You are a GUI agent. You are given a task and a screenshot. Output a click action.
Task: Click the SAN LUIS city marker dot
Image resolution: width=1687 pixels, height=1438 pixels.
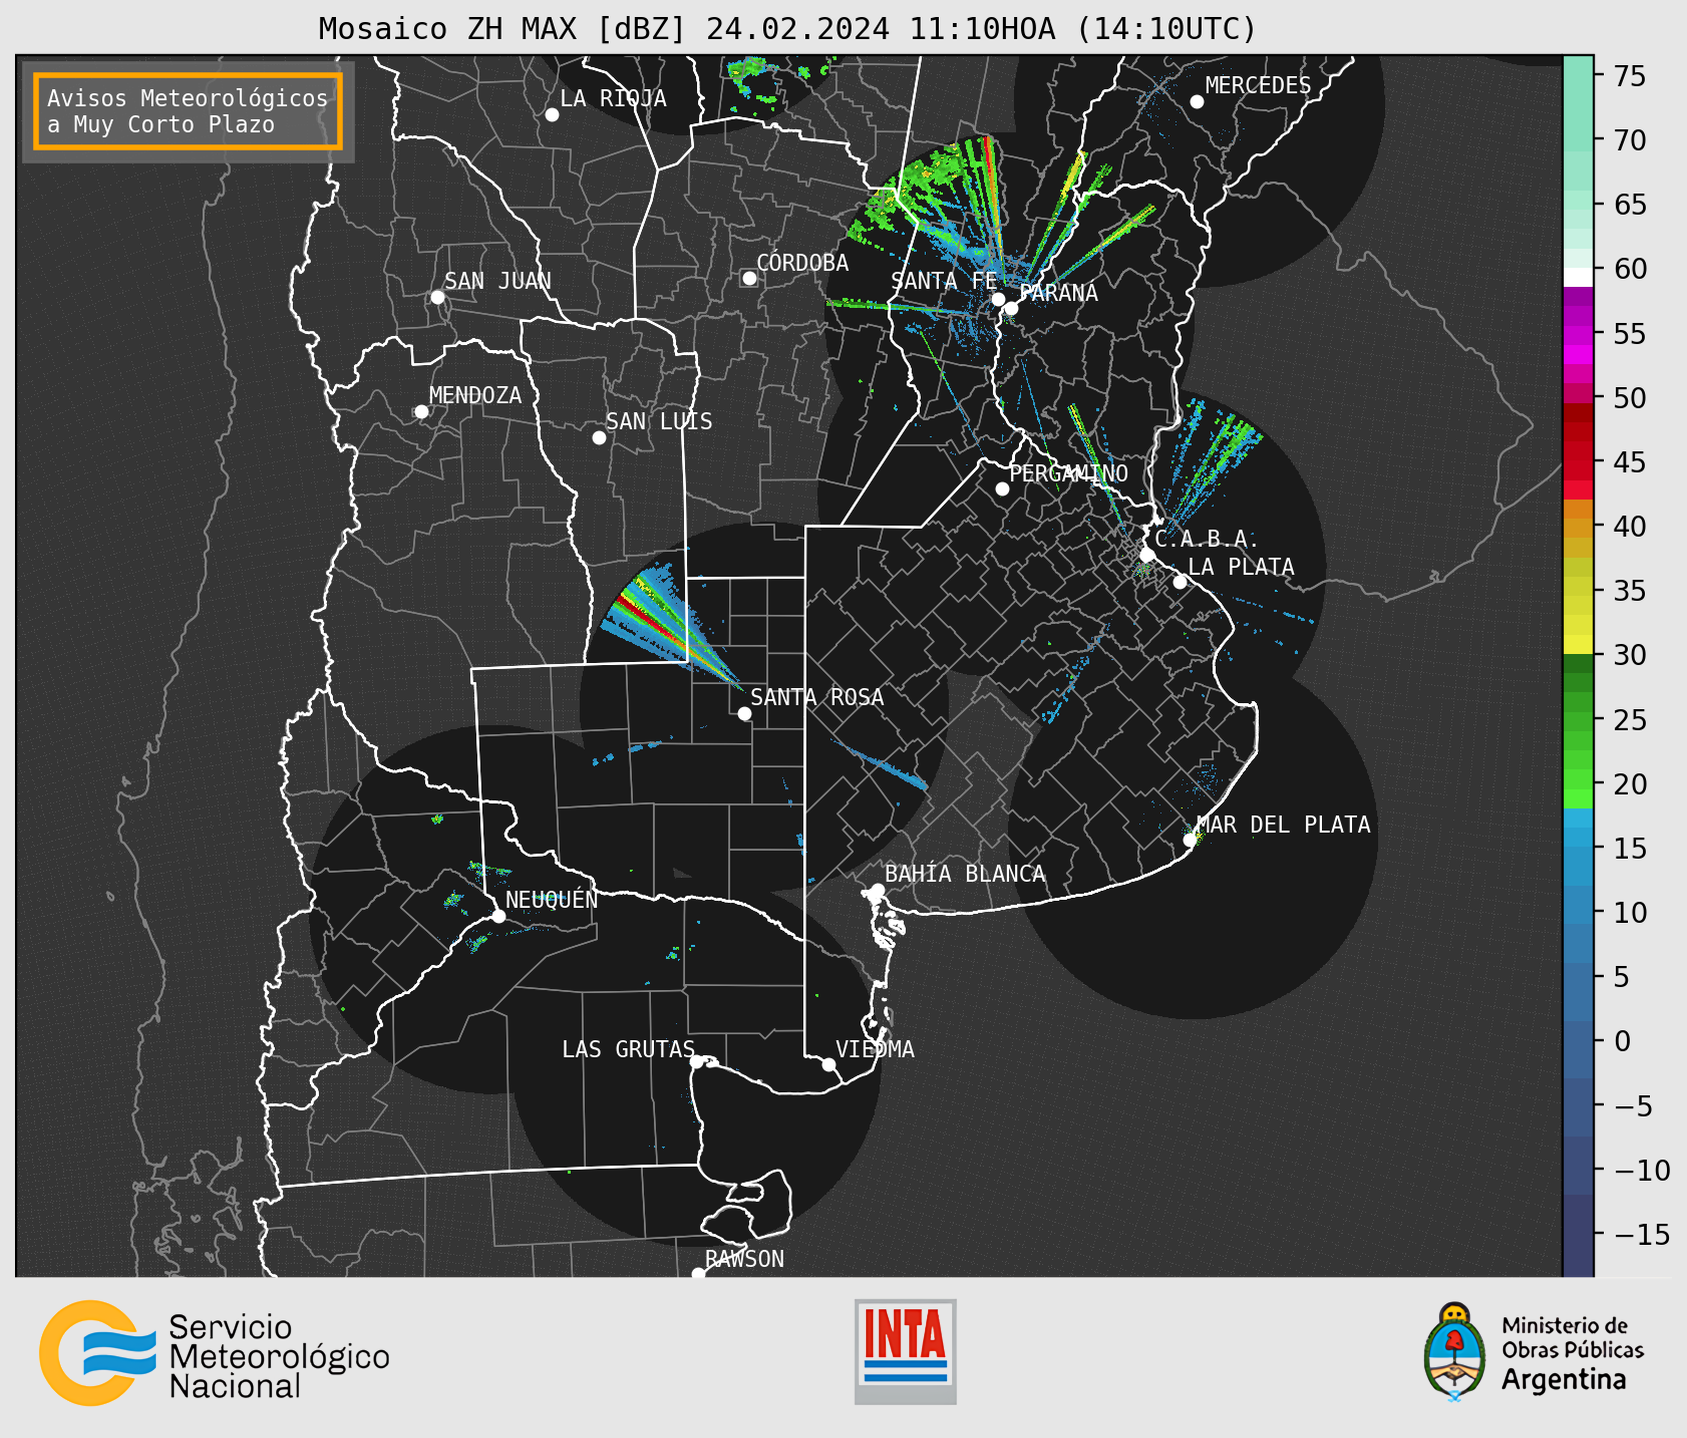tap(599, 438)
